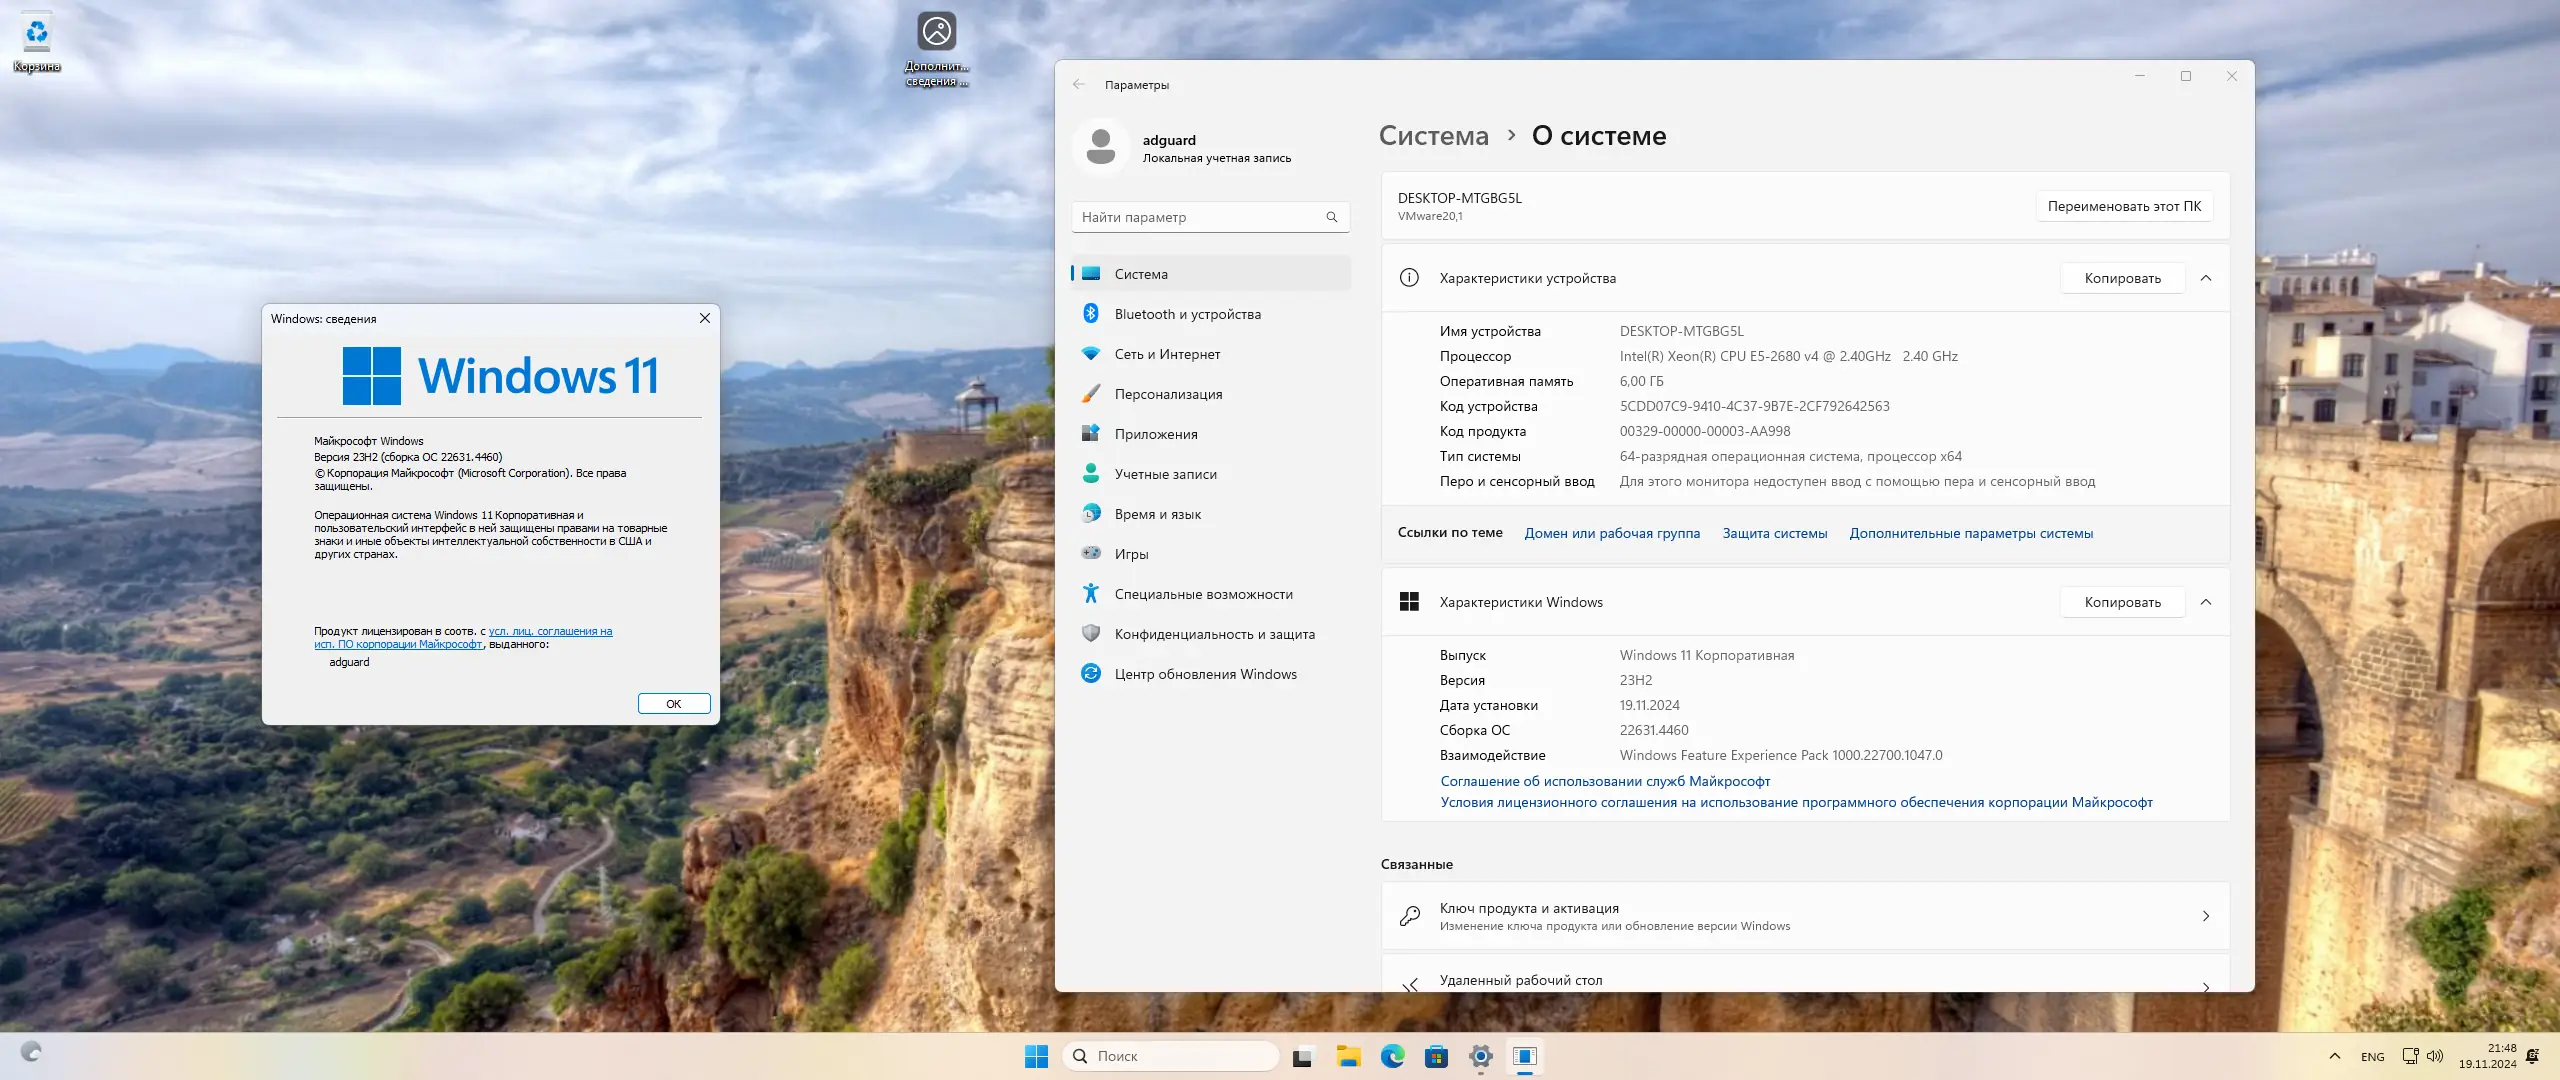Click Копировать for device specifications
This screenshot has width=2560, height=1080.
click(2122, 278)
